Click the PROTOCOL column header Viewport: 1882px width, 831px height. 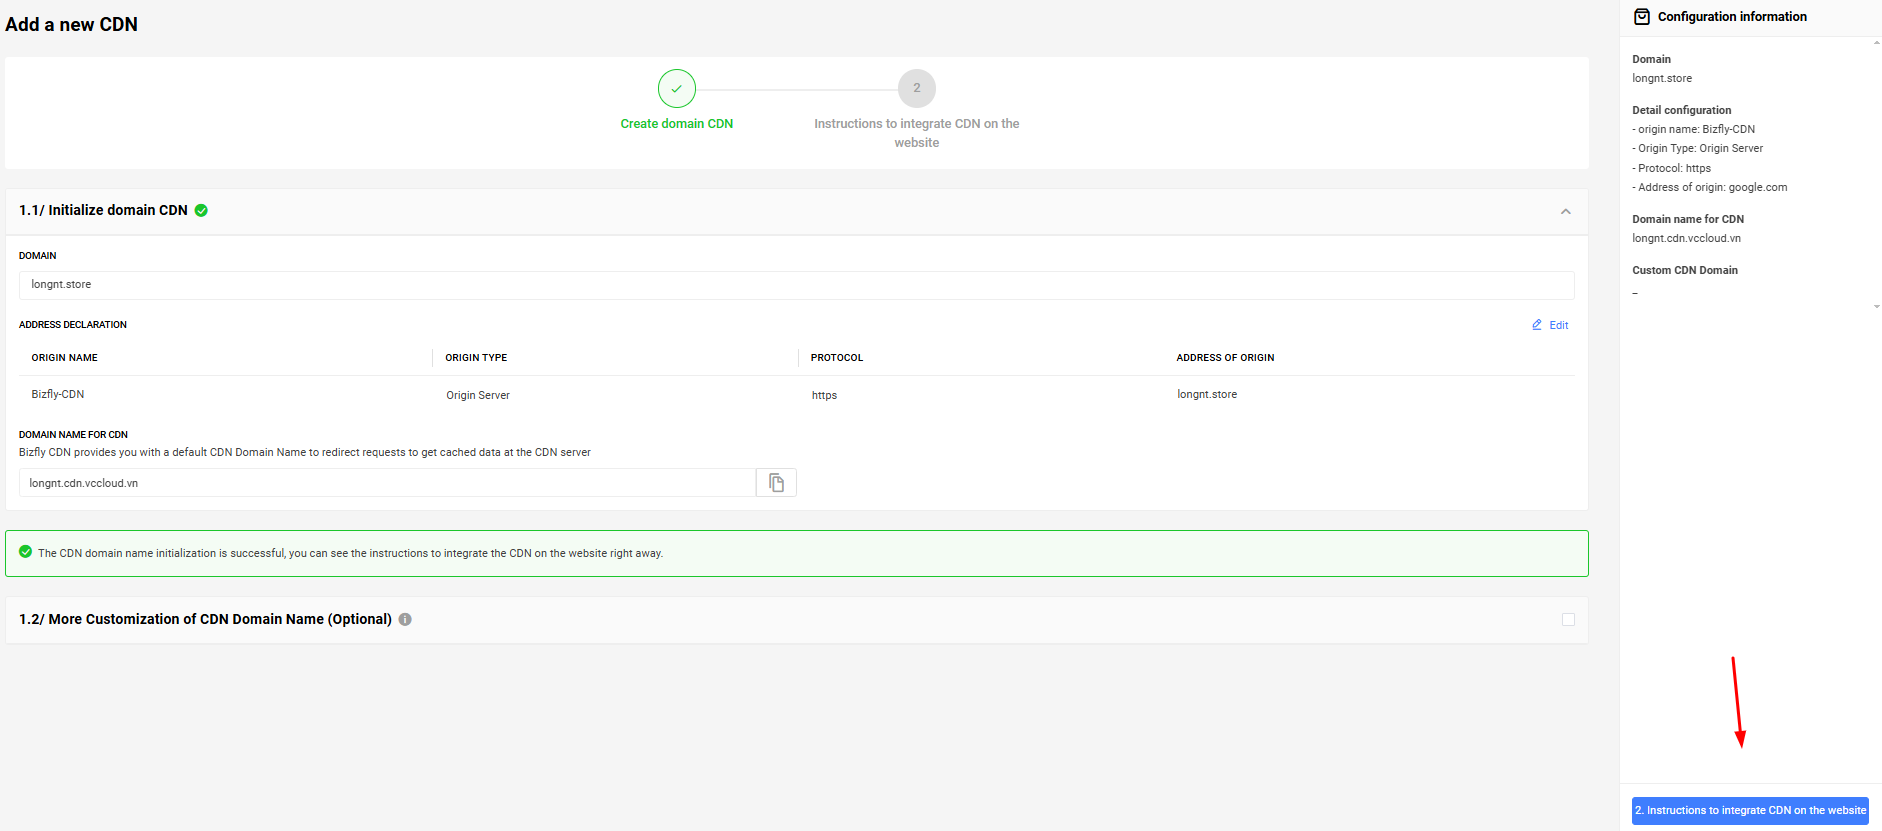point(837,358)
